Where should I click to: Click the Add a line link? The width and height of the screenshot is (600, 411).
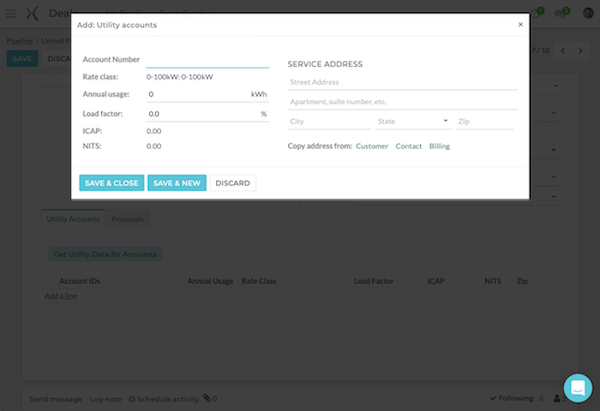tap(61, 296)
